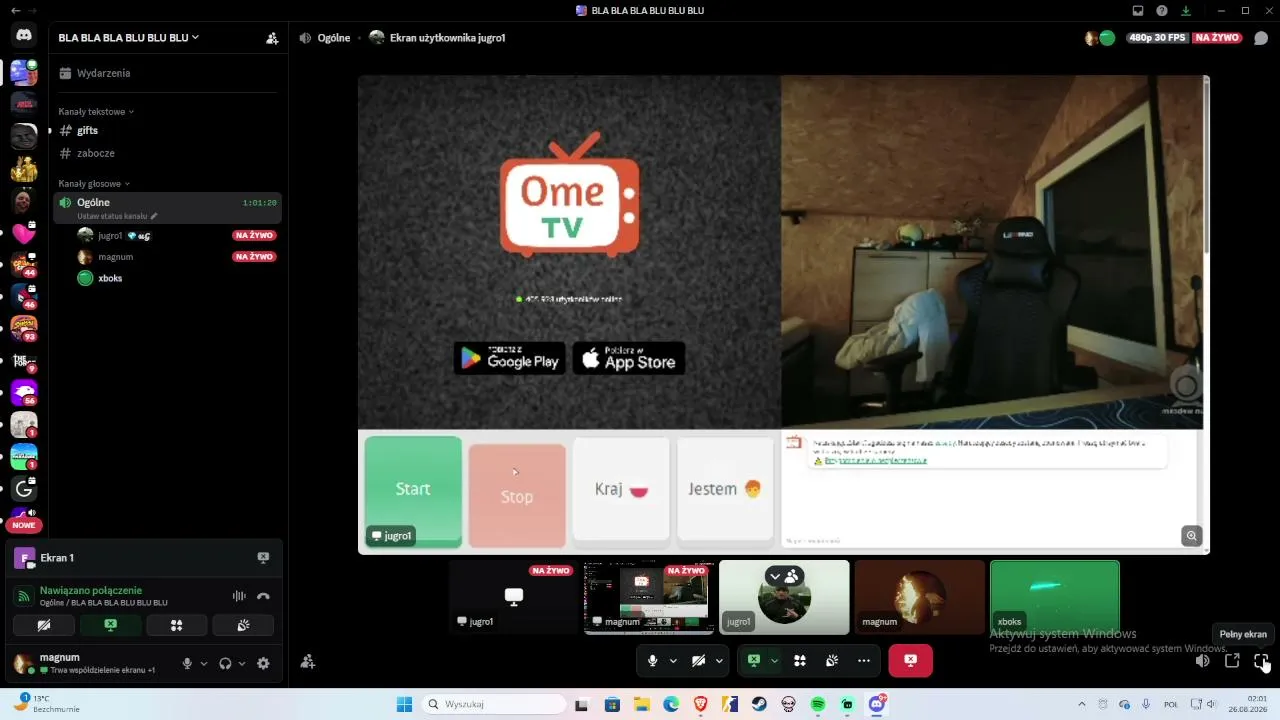Turn on camera in bottom call bar

coord(699,661)
